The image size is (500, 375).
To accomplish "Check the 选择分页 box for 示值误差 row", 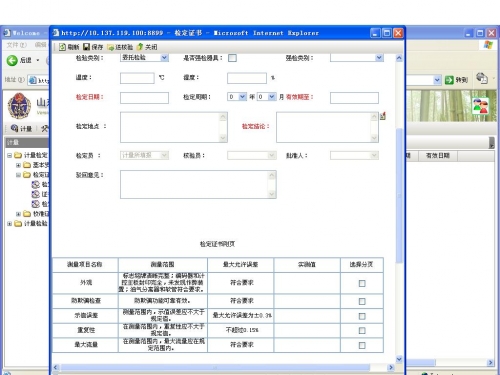I will (362, 316).
